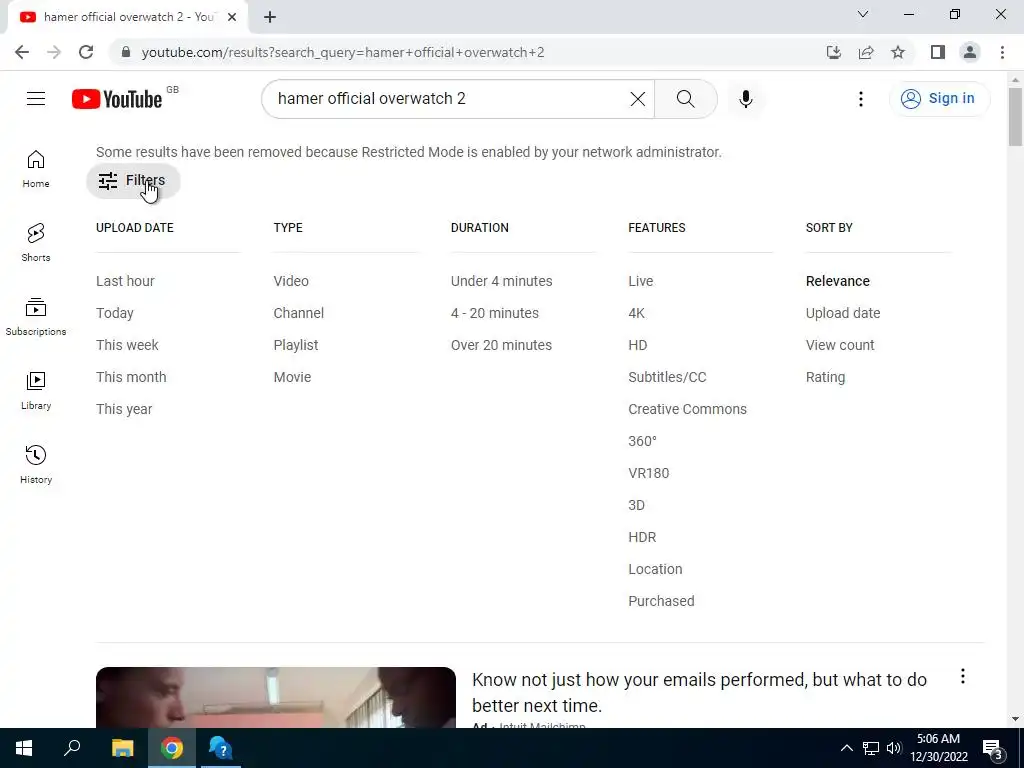The image size is (1024, 768).
Task: Go back with browser back arrow
Action: tap(22, 52)
